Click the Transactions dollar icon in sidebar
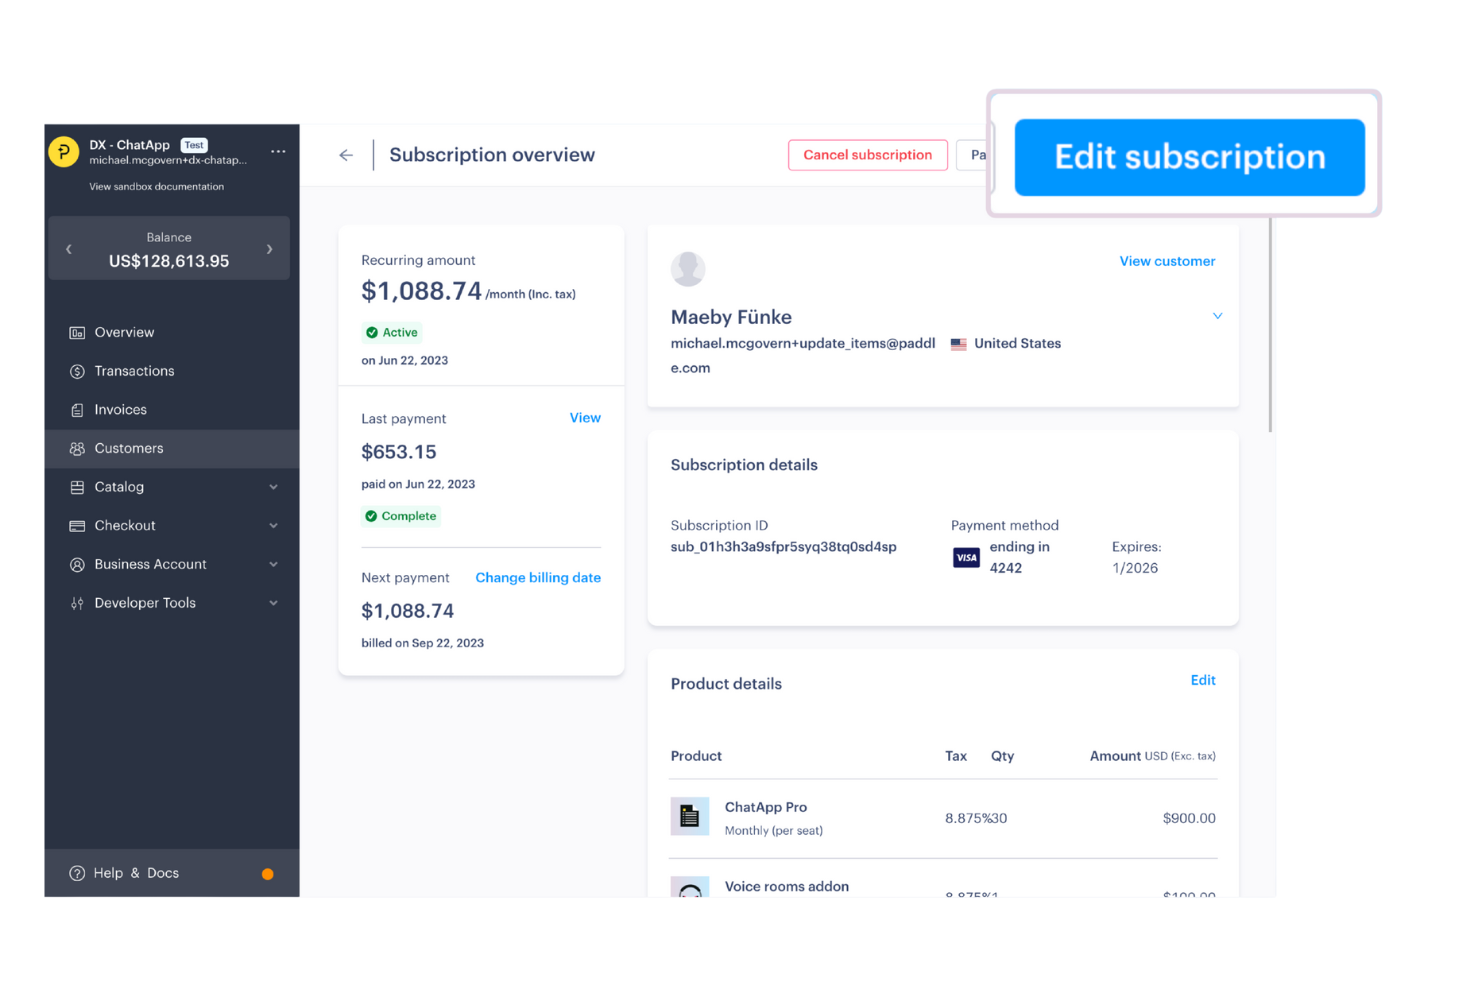 (77, 371)
